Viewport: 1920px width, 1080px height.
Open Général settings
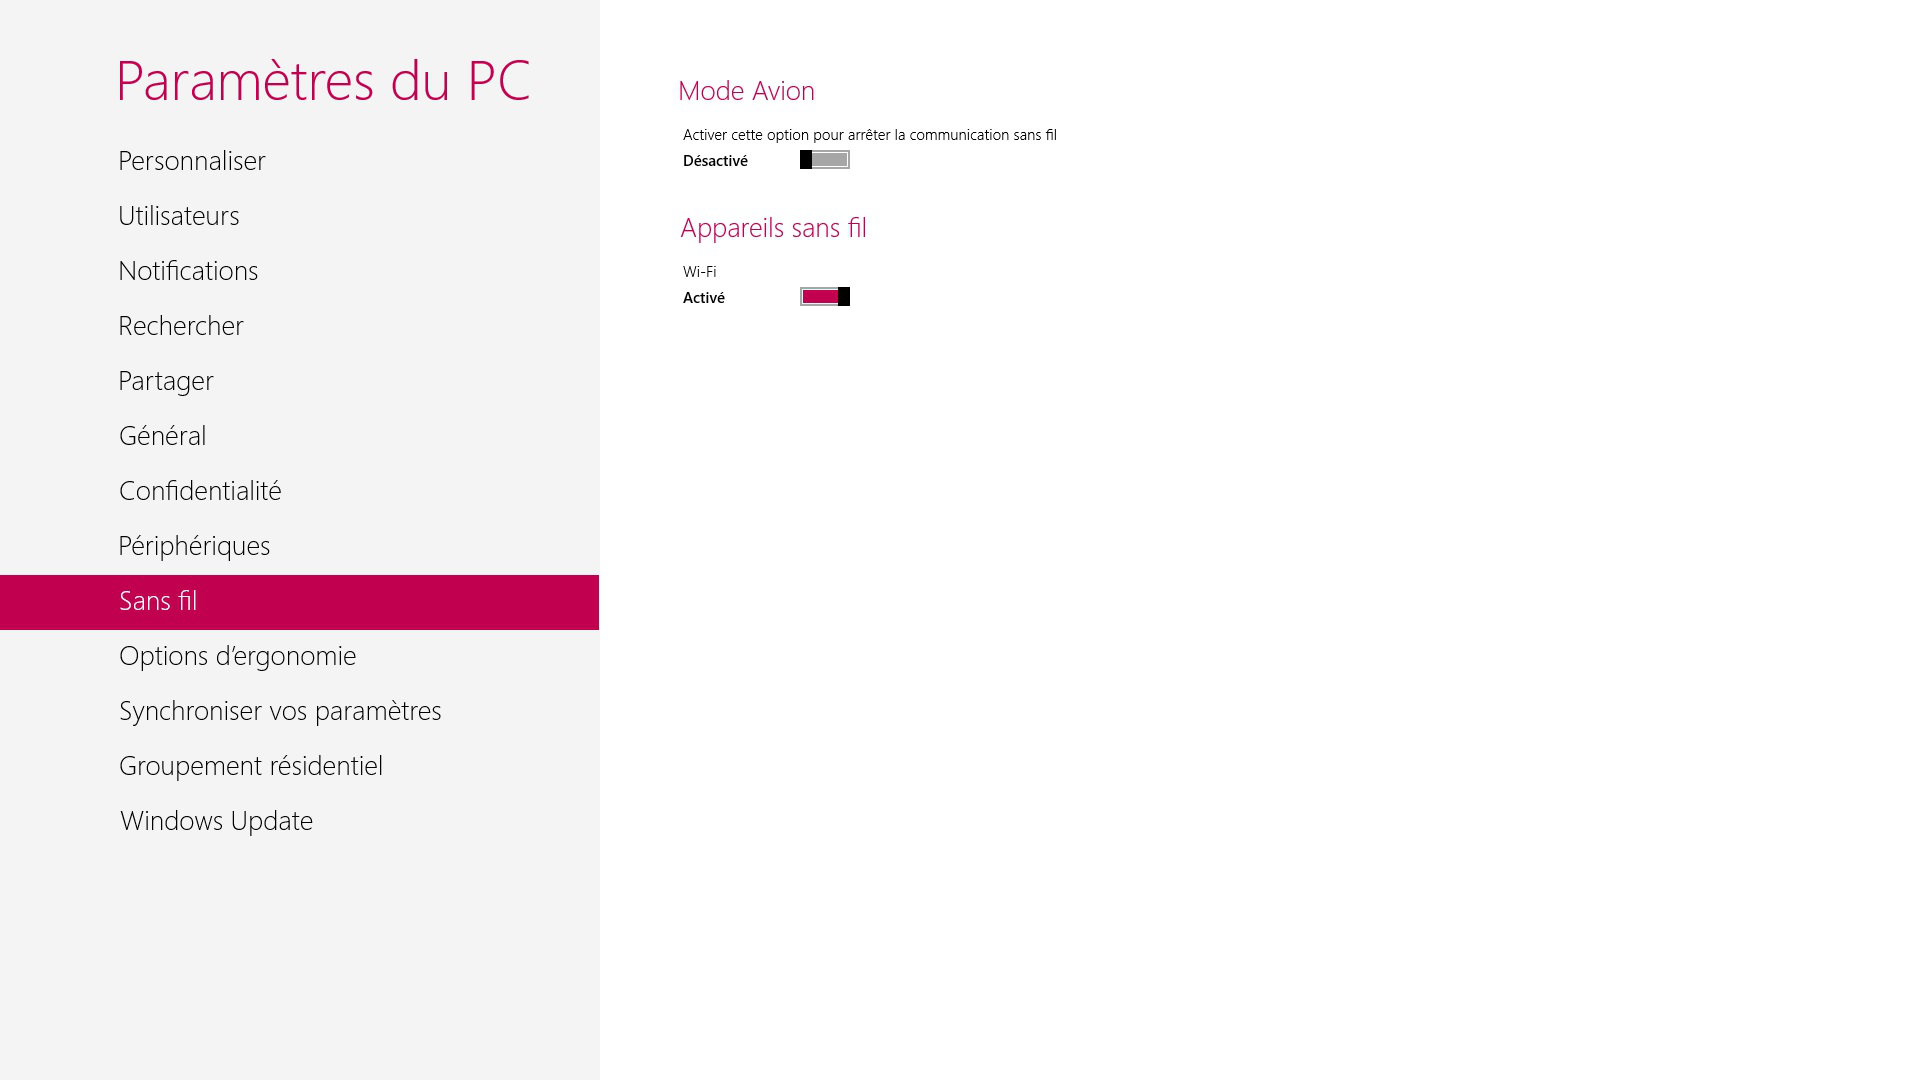[162, 436]
